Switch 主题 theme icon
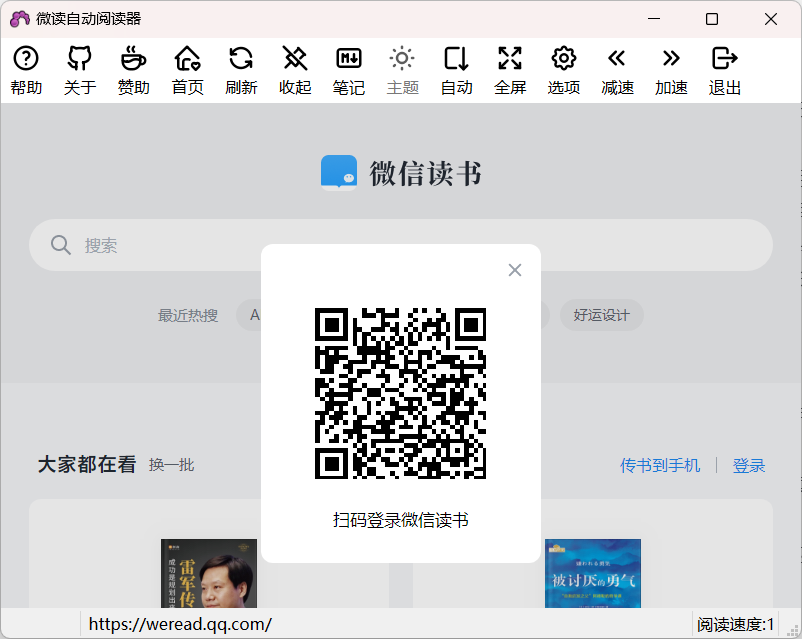The width and height of the screenshot is (802, 639). point(402,68)
